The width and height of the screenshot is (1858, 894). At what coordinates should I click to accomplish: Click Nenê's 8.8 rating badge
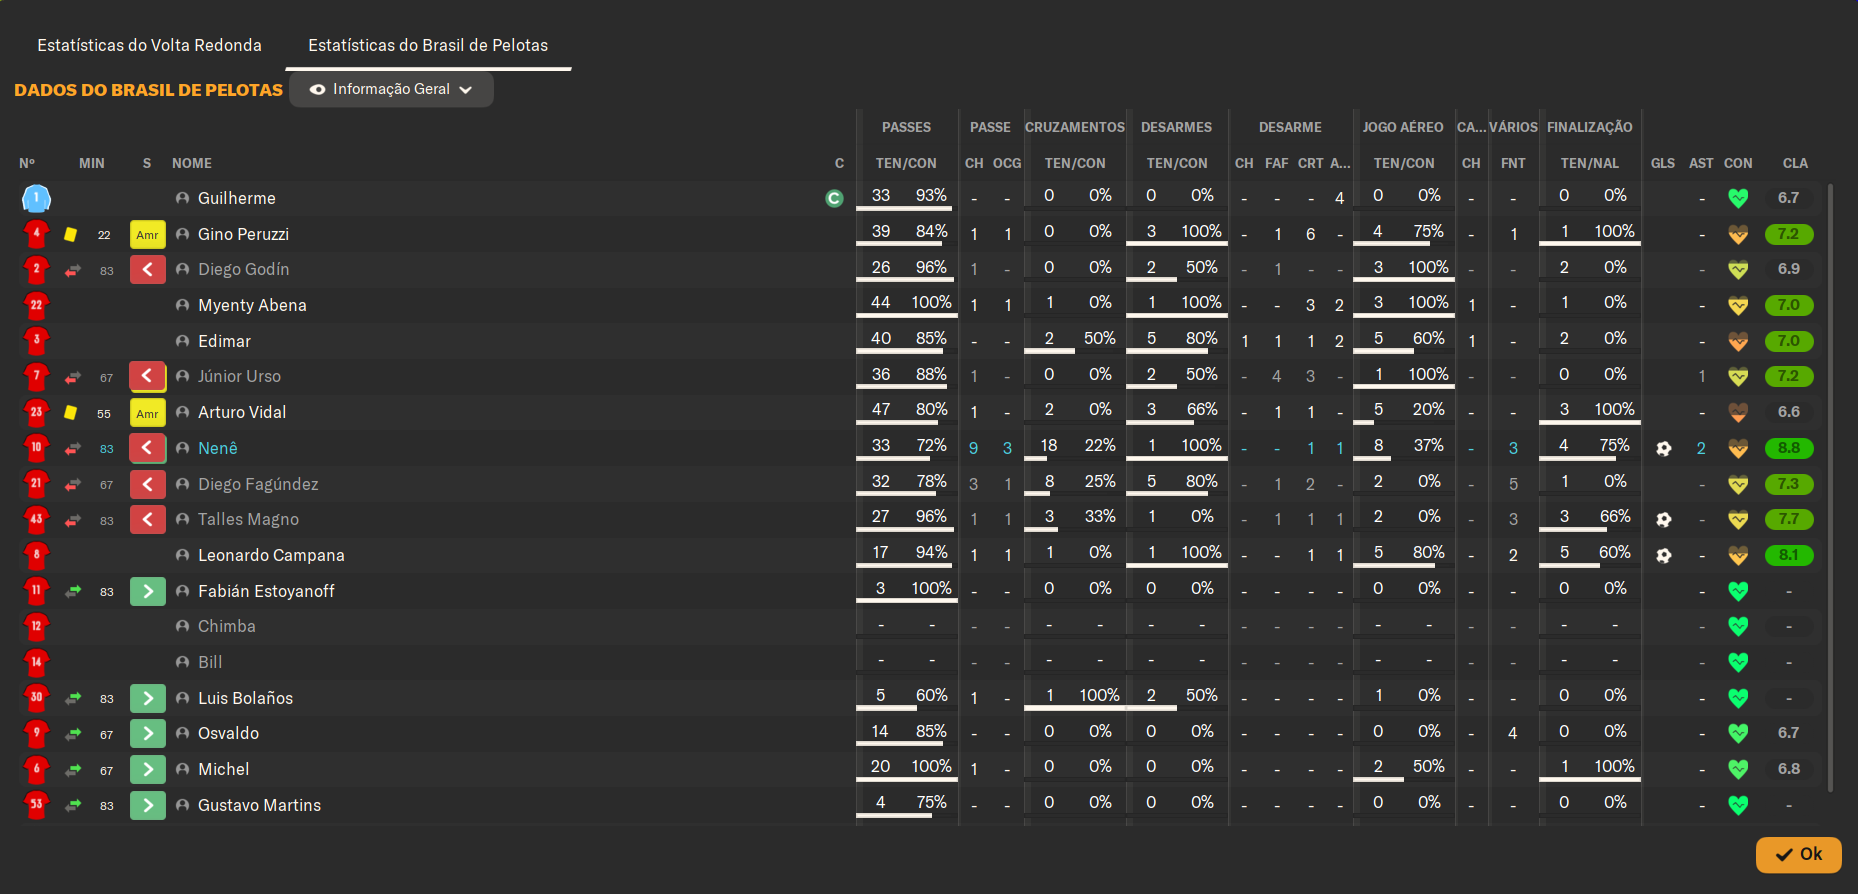tap(1789, 448)
